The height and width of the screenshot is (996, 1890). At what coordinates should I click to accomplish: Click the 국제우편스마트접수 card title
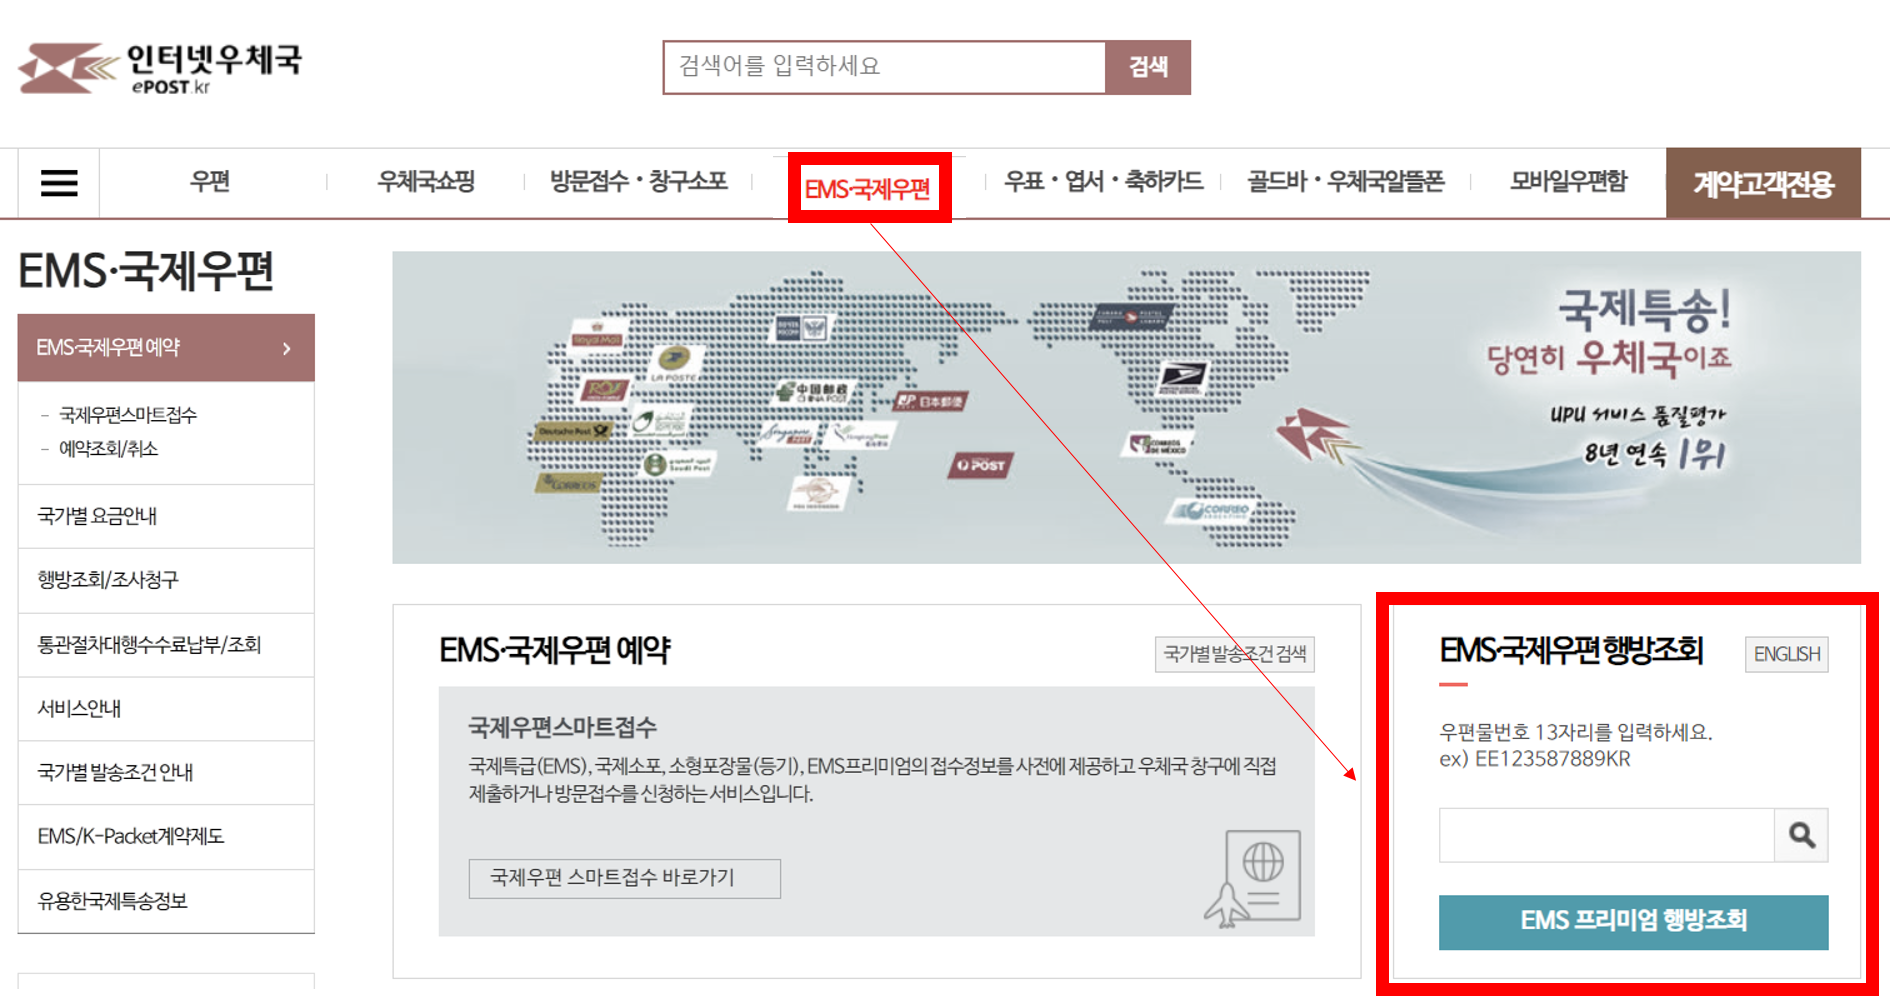point(562,727)
